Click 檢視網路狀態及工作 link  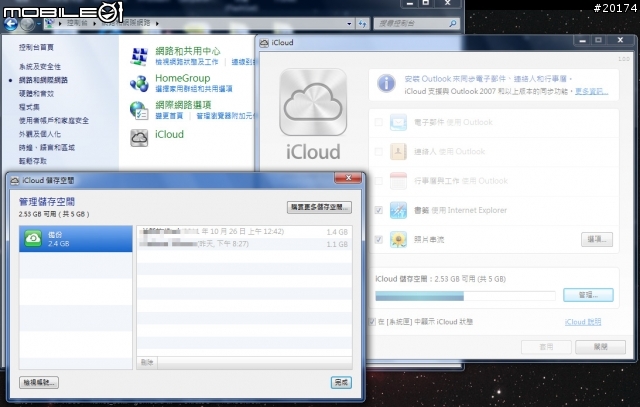point(187,62)
